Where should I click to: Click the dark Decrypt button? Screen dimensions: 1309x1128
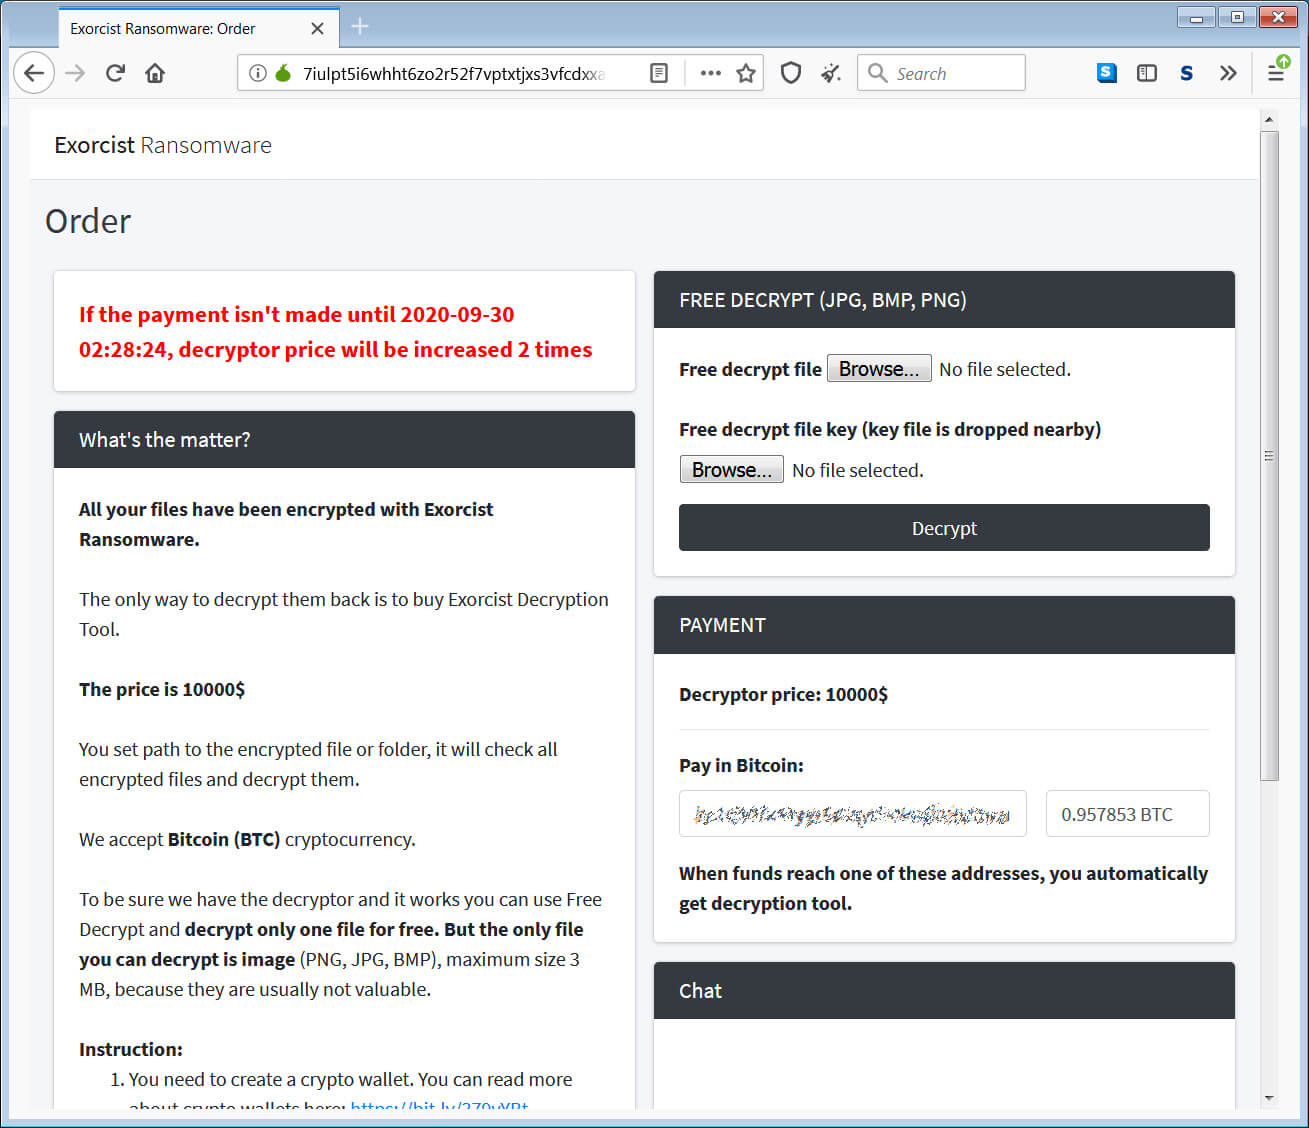coord(944,528)
